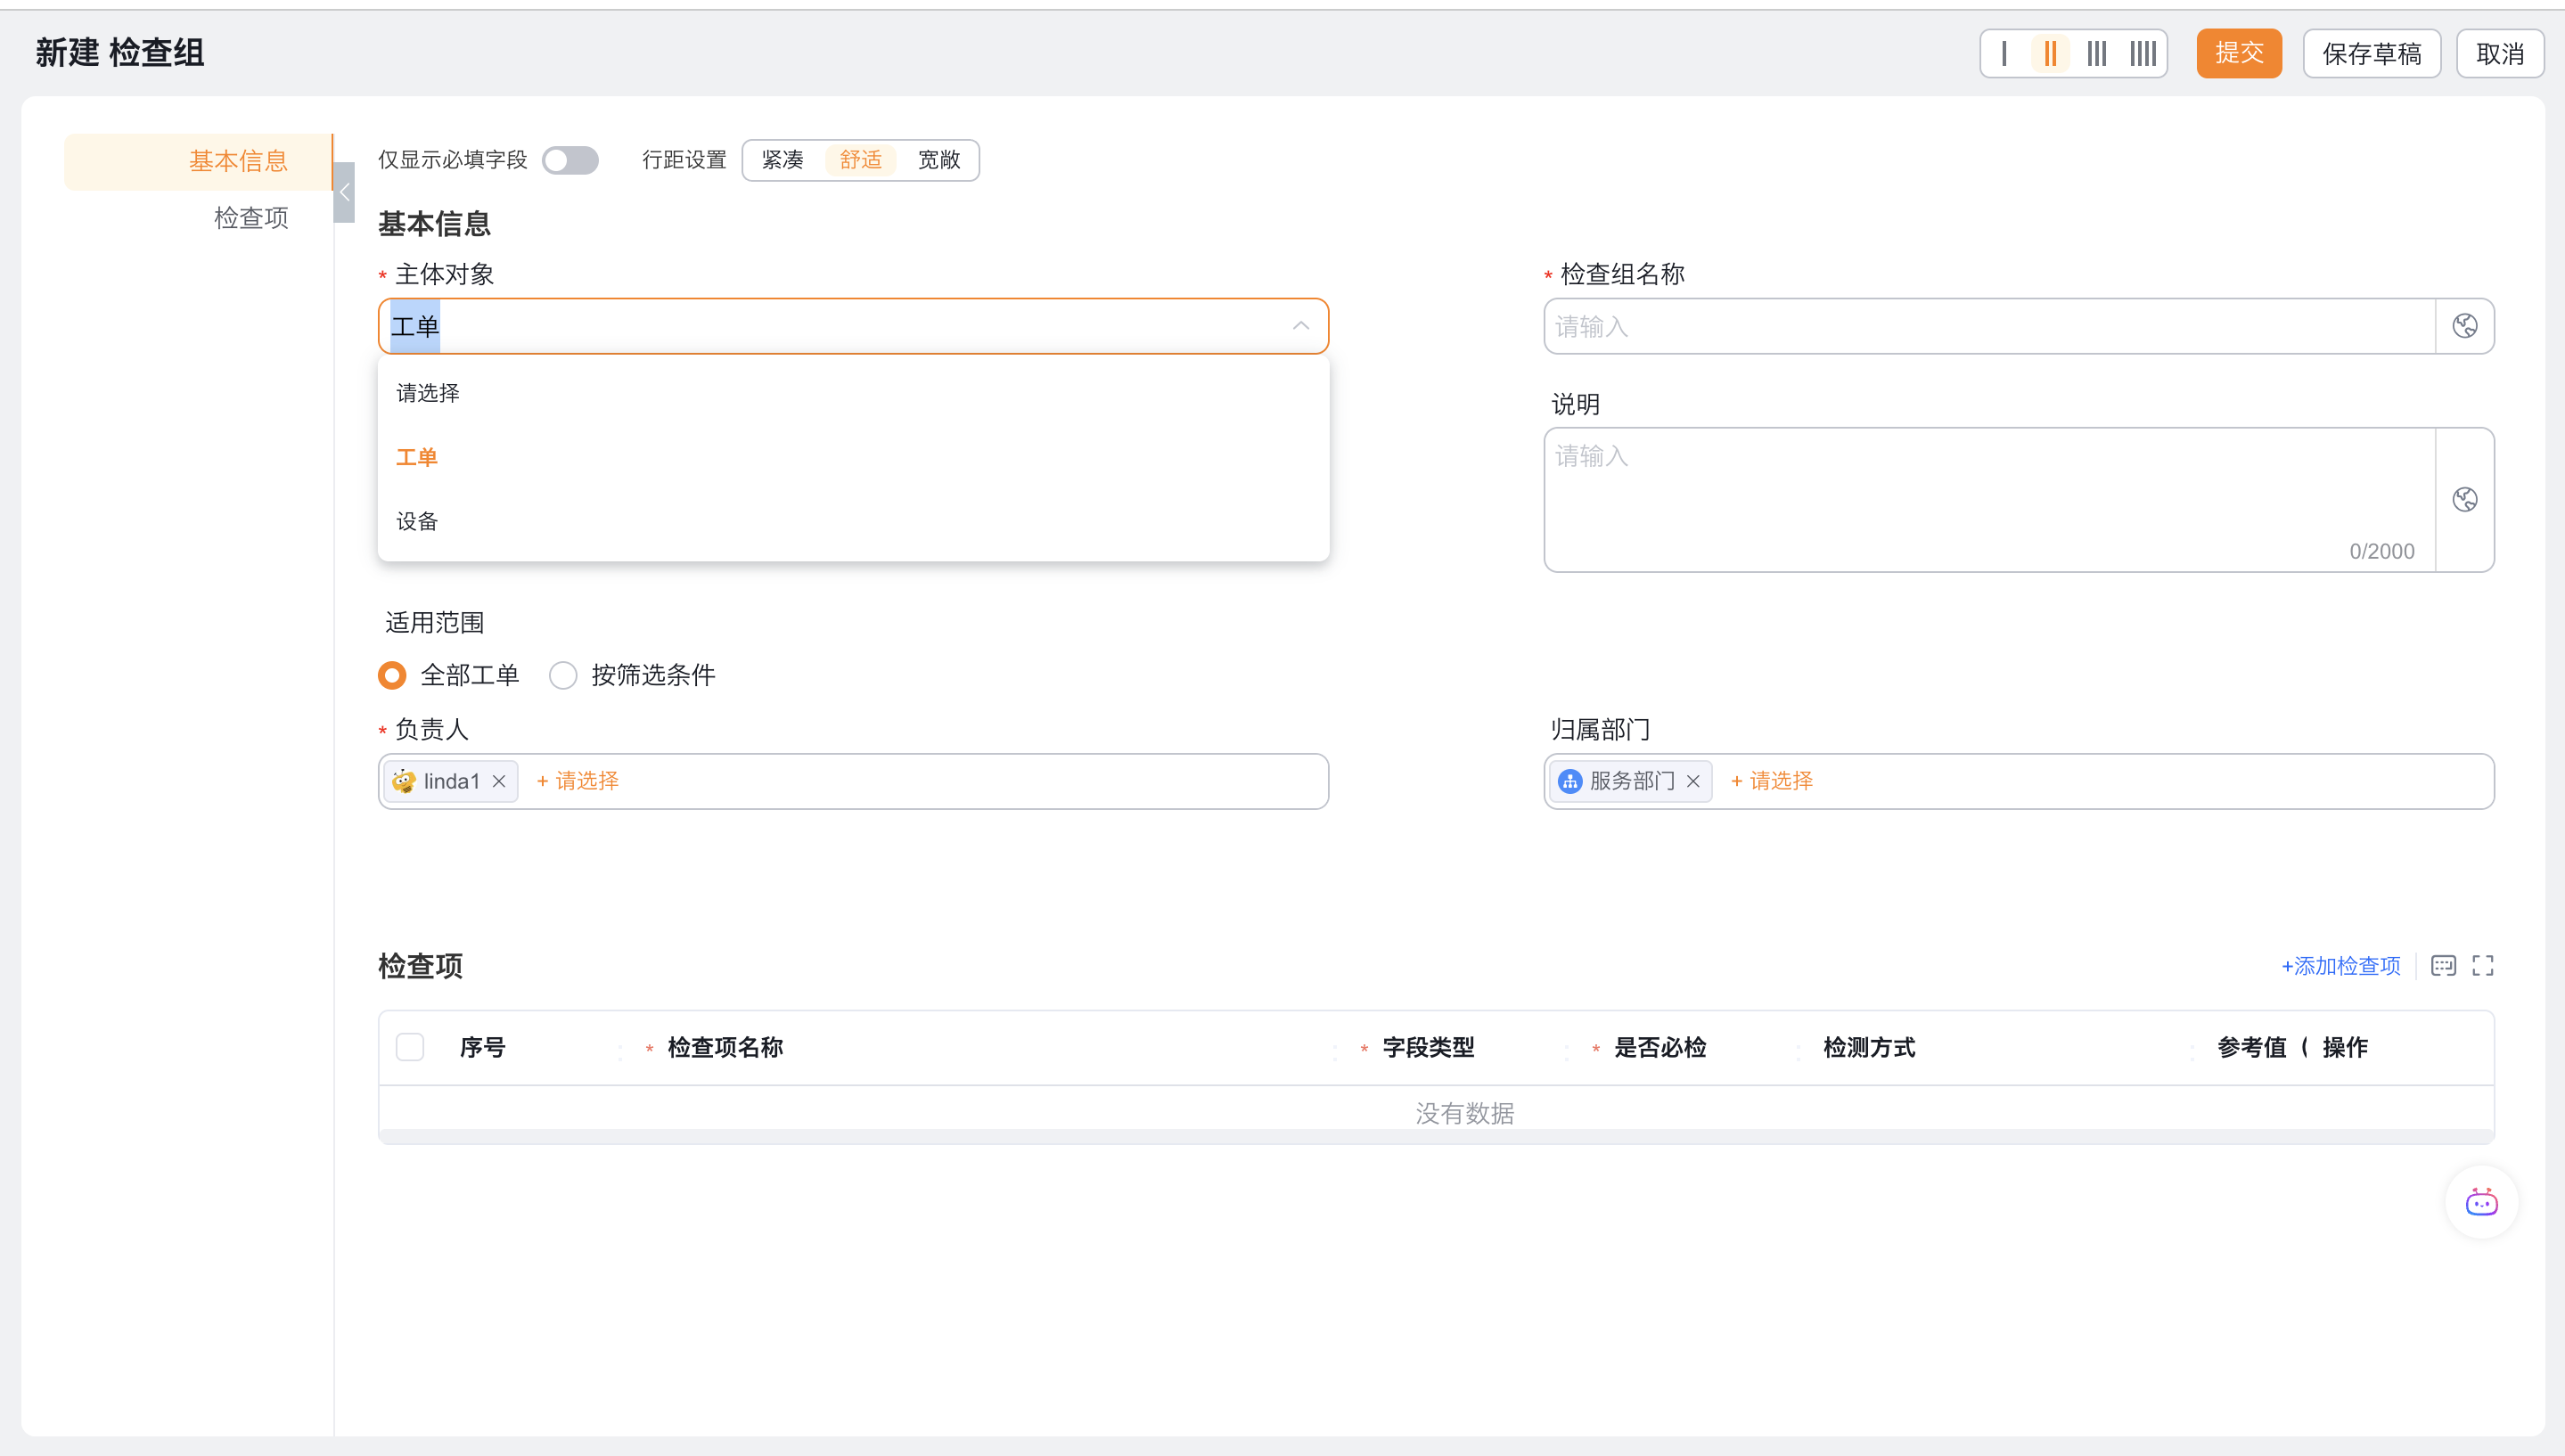This screenshot has width=2565, height=1456.
Task: Remove linda1 from 负责人 field
Action: click(499, 781)
